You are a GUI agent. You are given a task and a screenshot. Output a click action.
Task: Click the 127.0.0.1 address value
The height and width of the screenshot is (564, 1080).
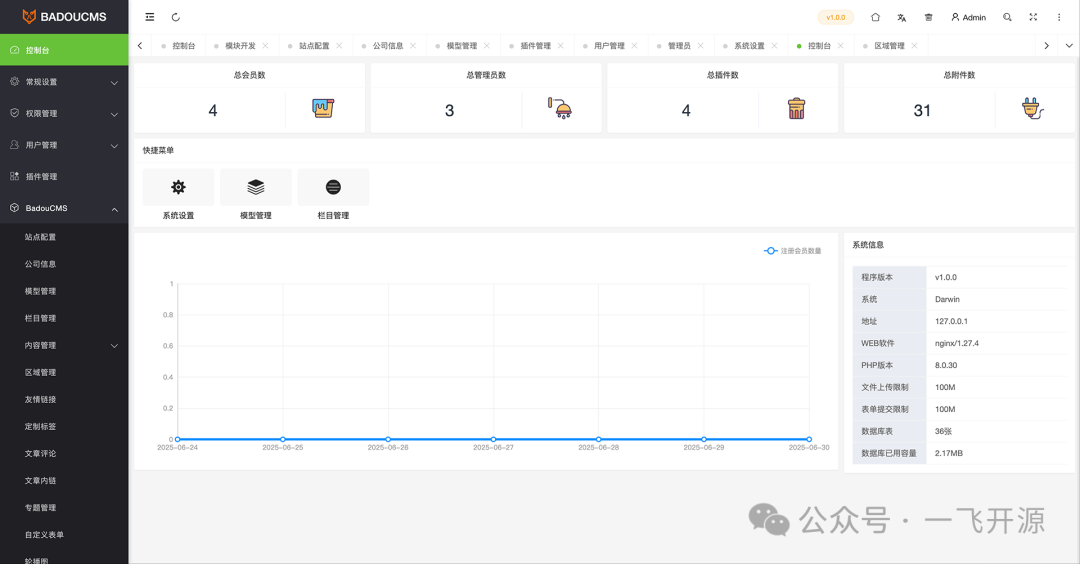[x=951, y=321]
